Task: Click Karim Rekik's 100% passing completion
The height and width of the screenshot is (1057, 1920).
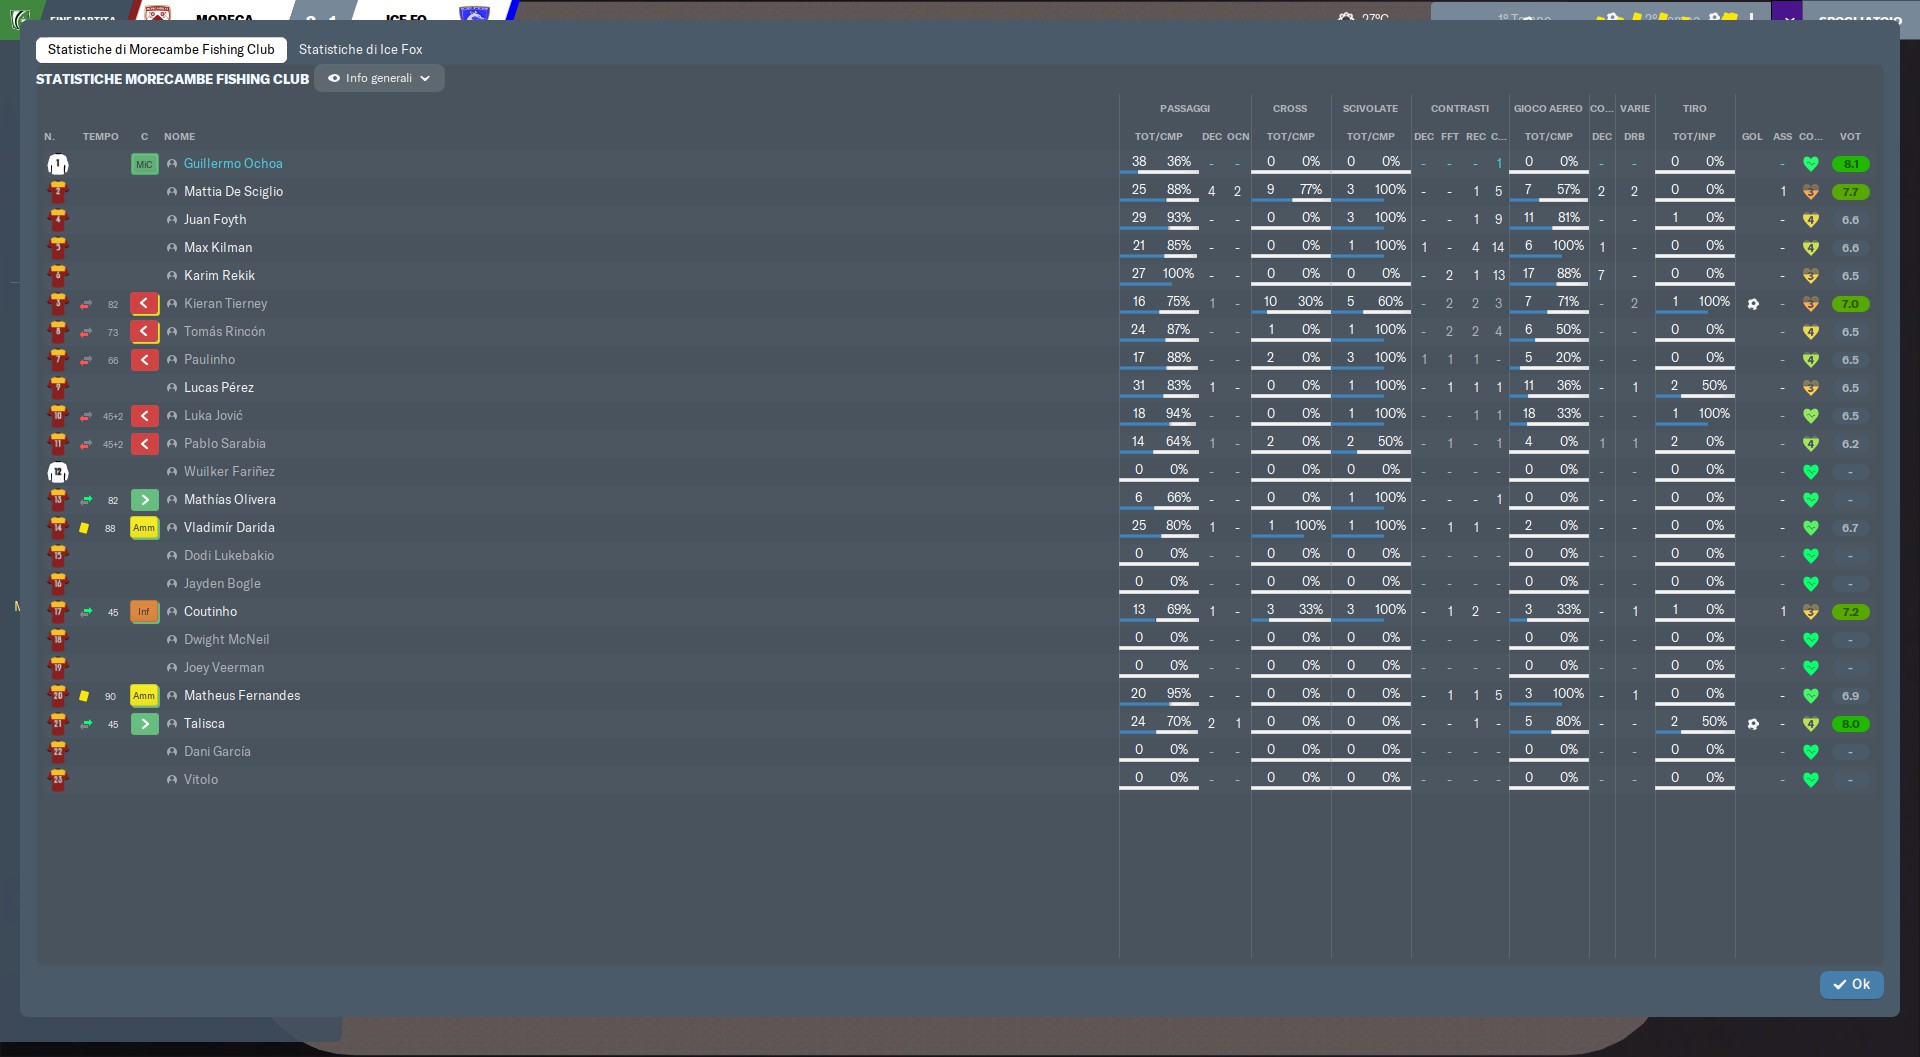Action: tap(1178, 273)
